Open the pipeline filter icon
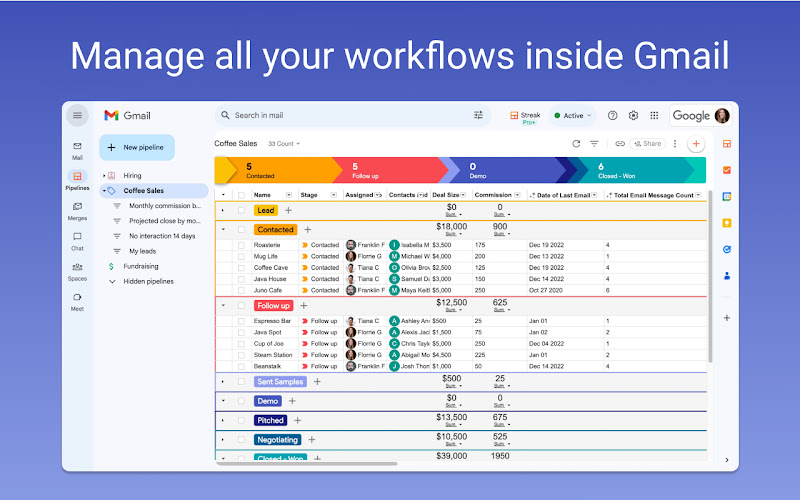Viewport: 800px width, 500px height. tap(594, 144)
